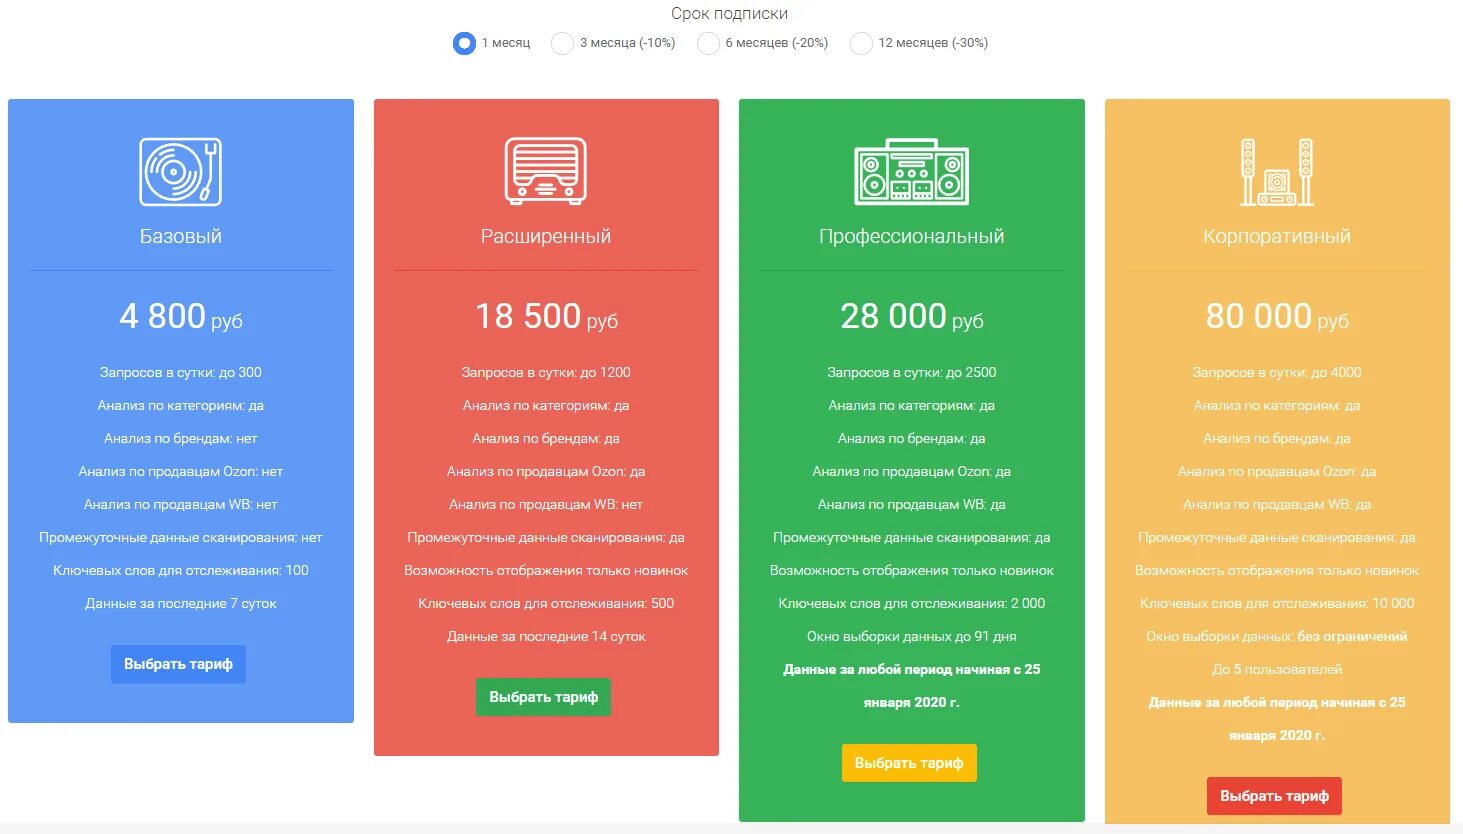Click the 18 500 руб price
The image size is (1463, 834).
click(x=546, y=317)
